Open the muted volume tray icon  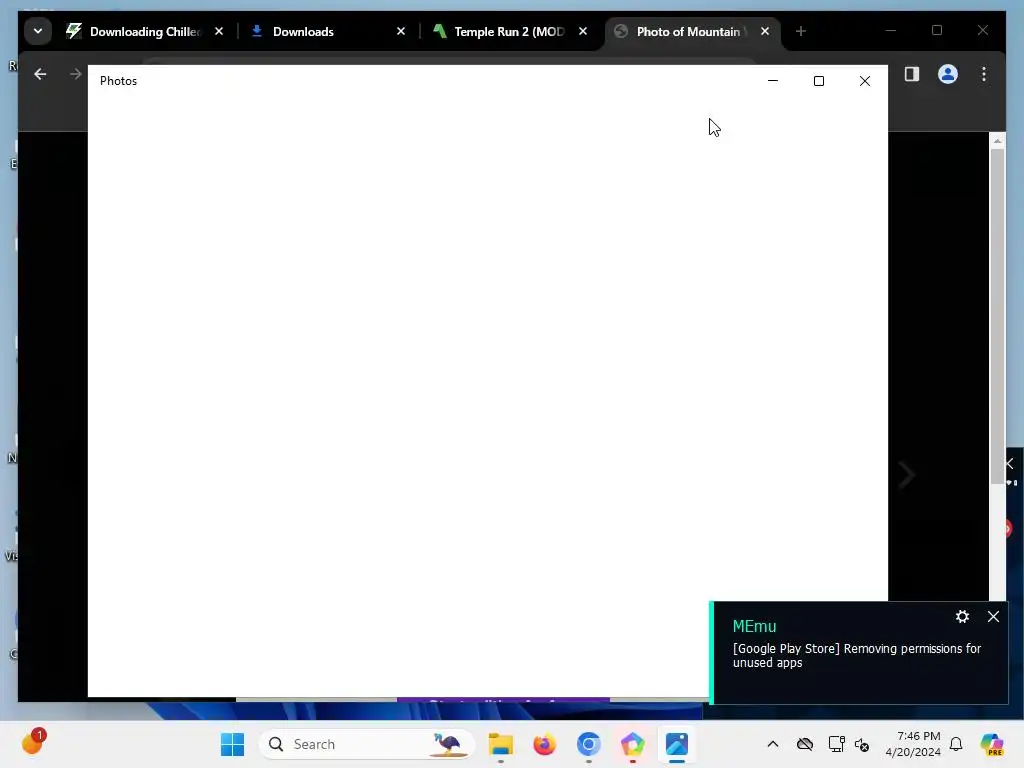tap(862, 744)
